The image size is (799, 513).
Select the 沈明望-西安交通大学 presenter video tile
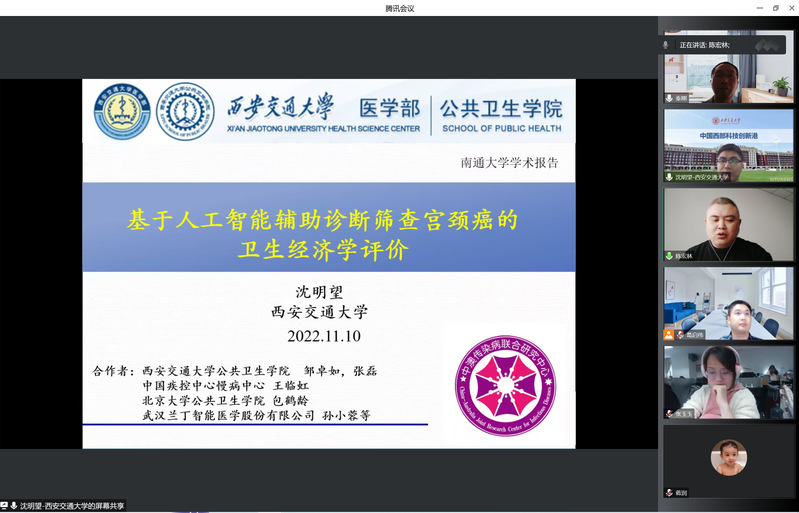tap(729, 146)
